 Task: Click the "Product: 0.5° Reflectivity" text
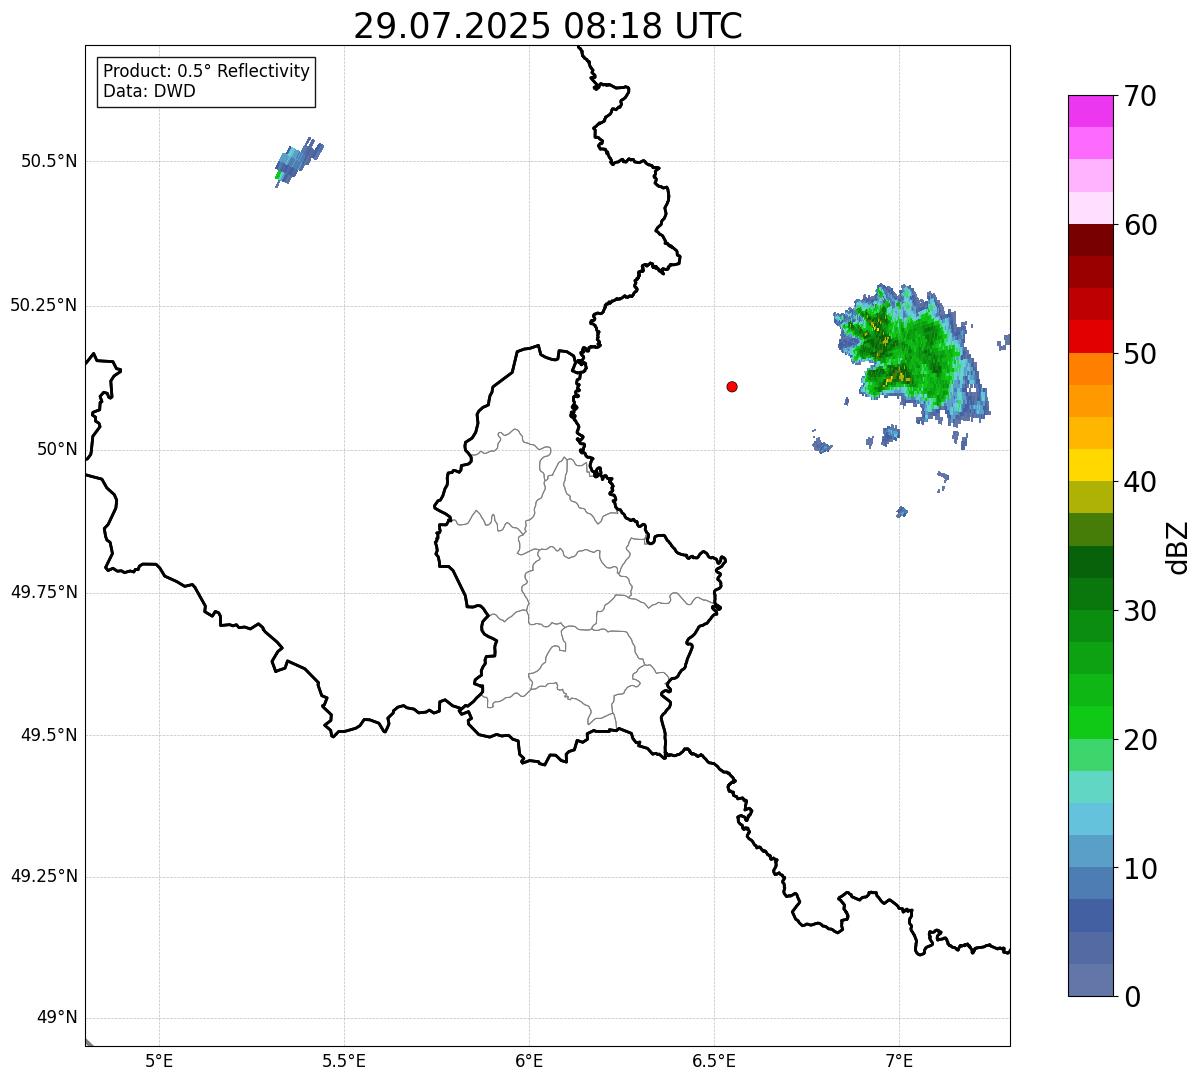click(206, 71)
